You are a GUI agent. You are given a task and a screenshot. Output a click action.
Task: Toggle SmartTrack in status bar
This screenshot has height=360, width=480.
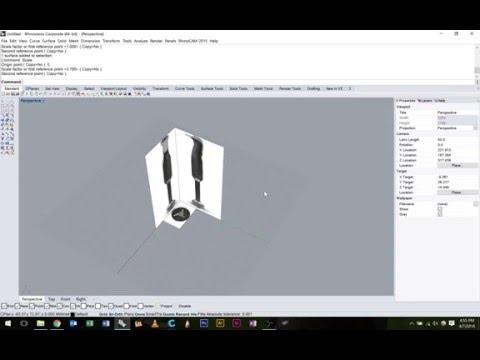click(x=154, y=314)
